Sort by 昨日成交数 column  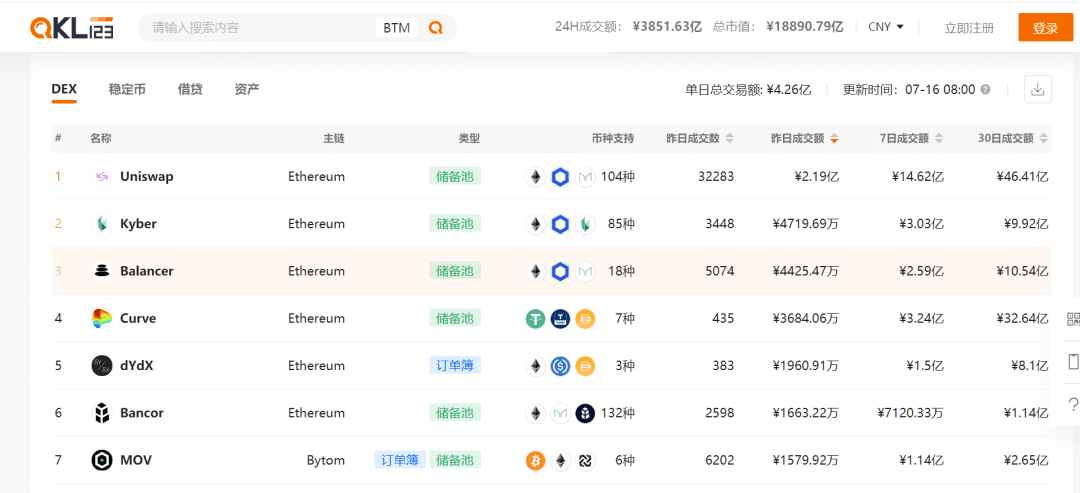(700, 138)
